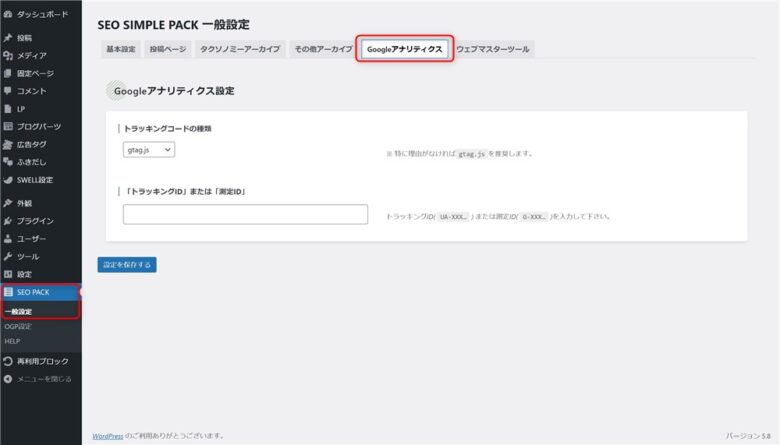Click the settings icon beside 設定
780x445 pixels.
[x=8, y=274]
